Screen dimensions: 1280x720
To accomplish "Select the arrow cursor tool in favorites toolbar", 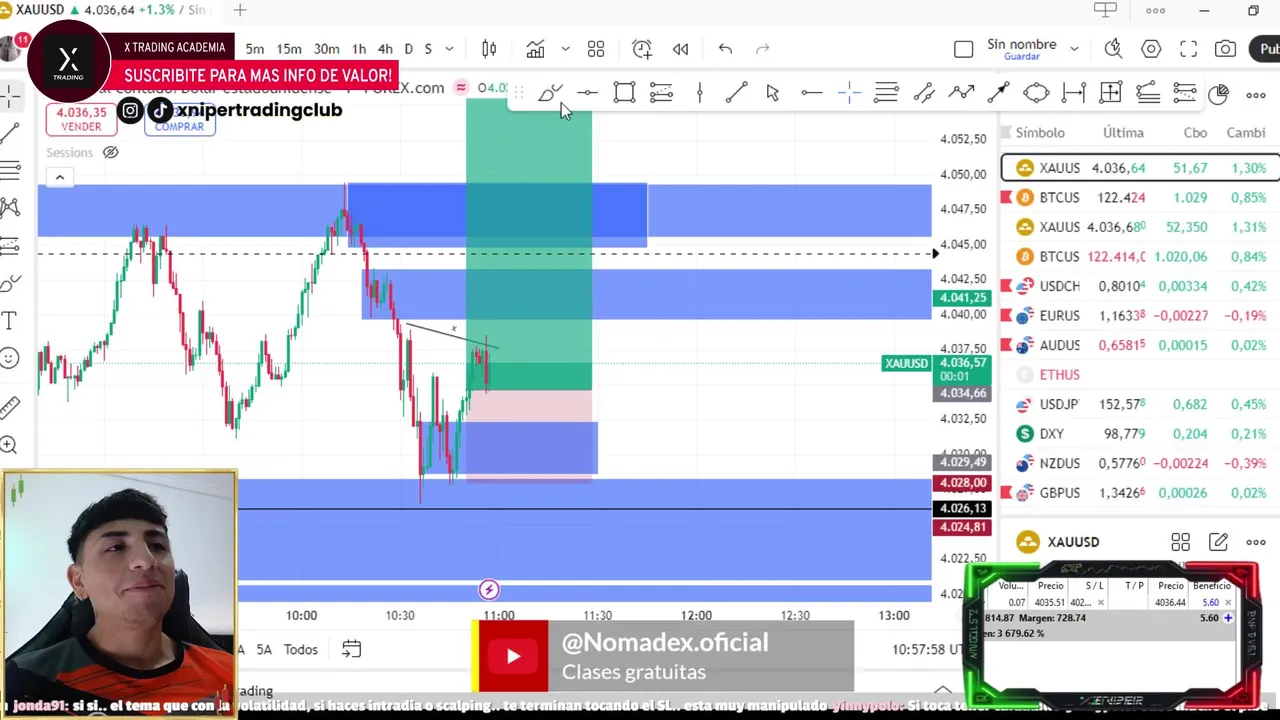I will click(772, 93).
